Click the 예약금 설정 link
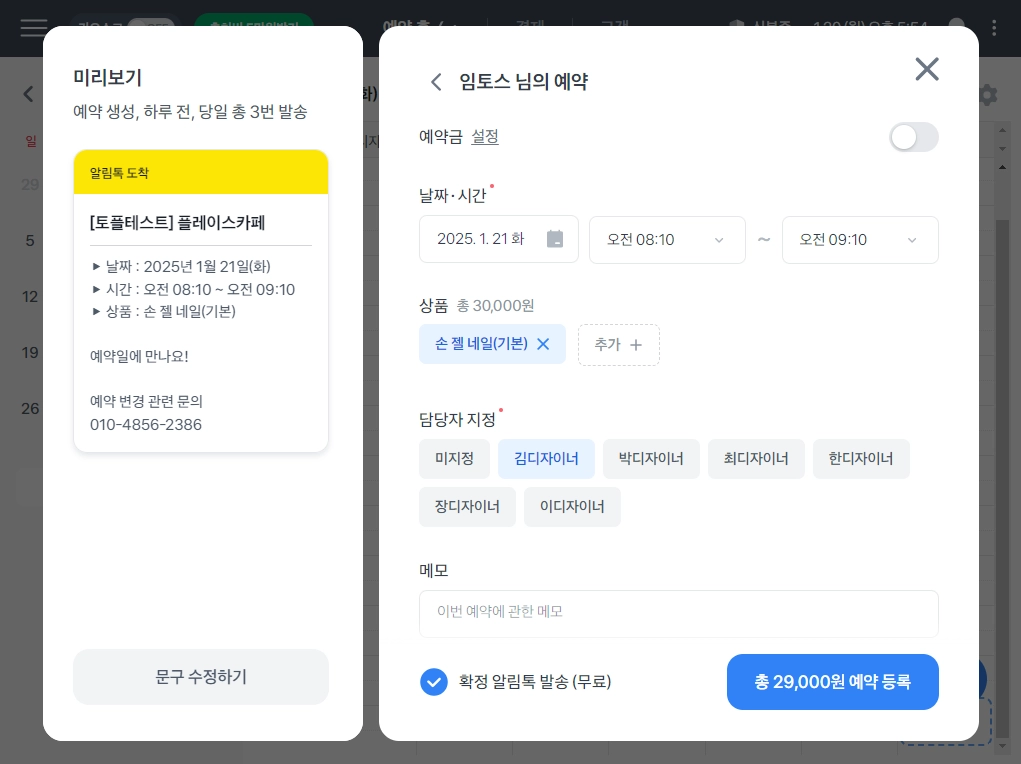This screenshot has height=764, width=1021. coord(485,137)
